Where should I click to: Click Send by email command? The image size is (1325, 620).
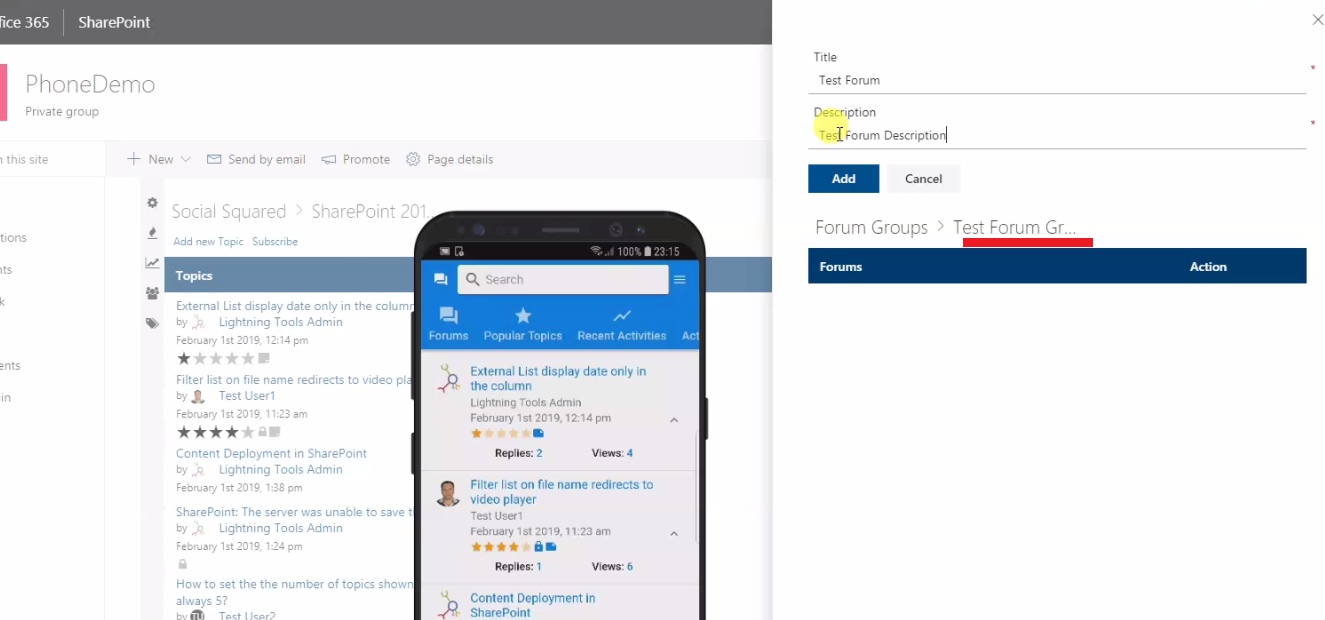pyautogui.click(x=256, y=159)
